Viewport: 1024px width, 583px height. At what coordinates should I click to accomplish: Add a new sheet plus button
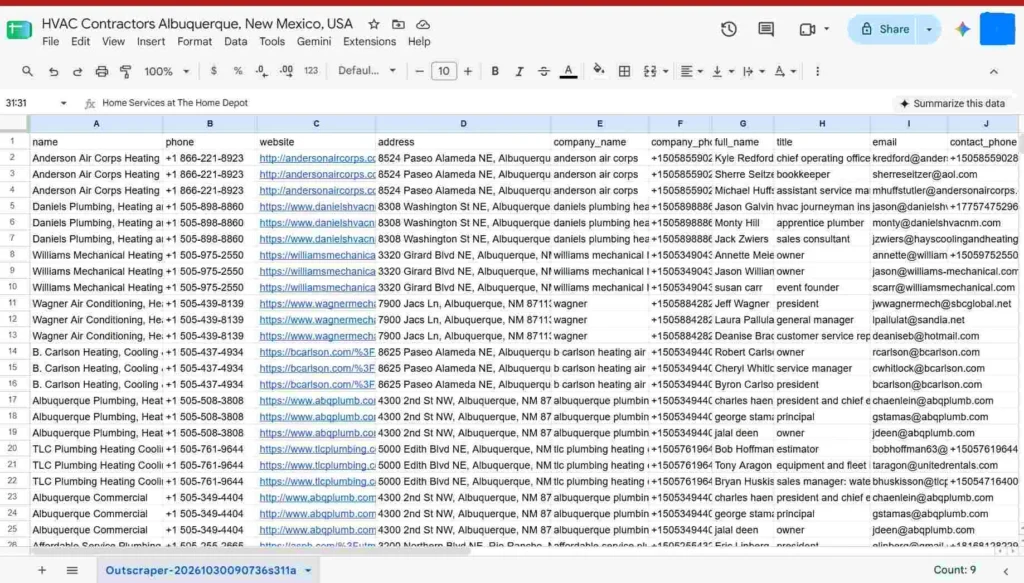[42, 570]
